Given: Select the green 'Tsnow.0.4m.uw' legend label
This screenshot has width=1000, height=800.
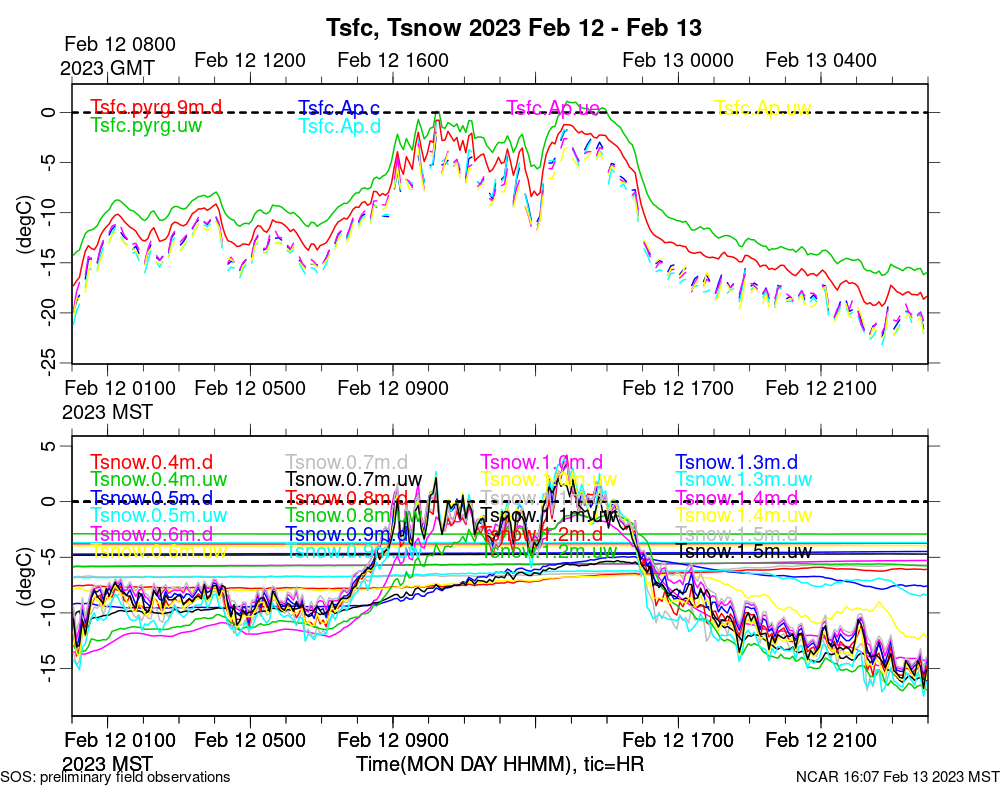Looking at the screenshot, I should (x=159, y=479).
